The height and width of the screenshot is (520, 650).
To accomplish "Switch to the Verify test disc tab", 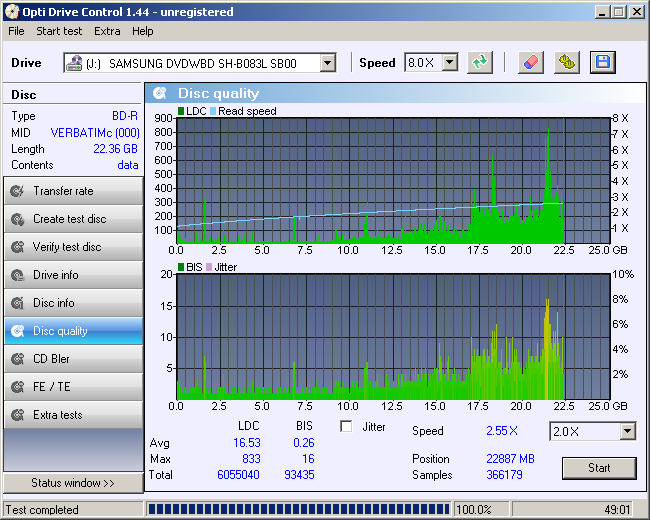I will click(x=73, y=247).
